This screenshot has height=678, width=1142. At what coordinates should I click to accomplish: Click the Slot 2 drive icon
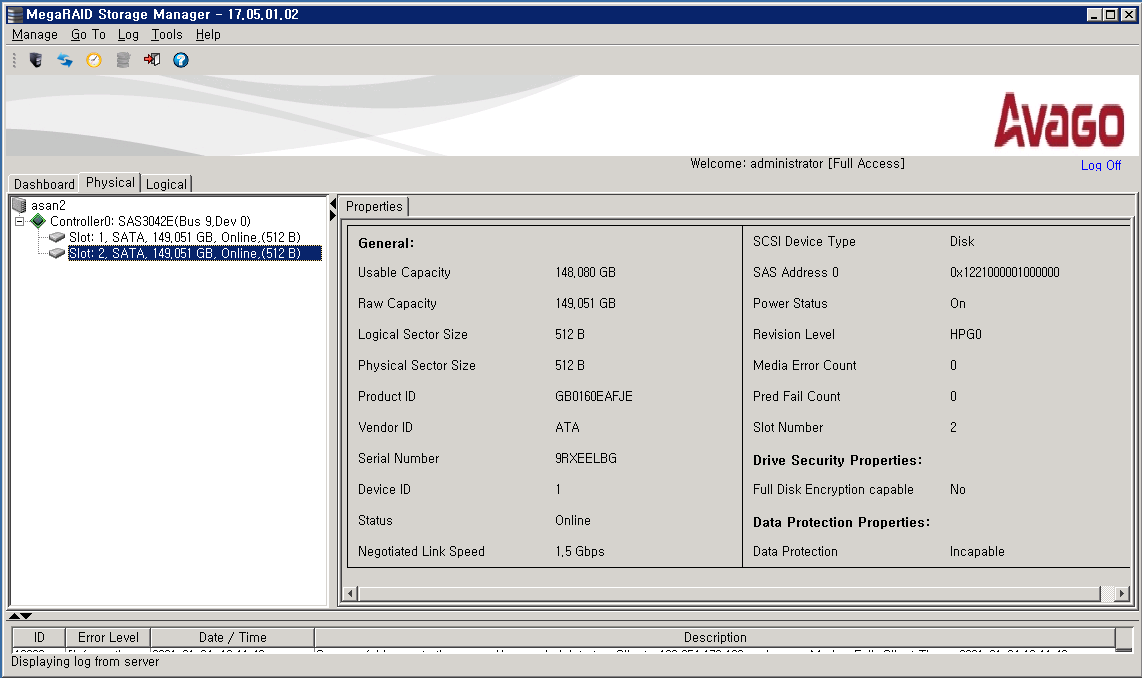click(x=57, y=253)
